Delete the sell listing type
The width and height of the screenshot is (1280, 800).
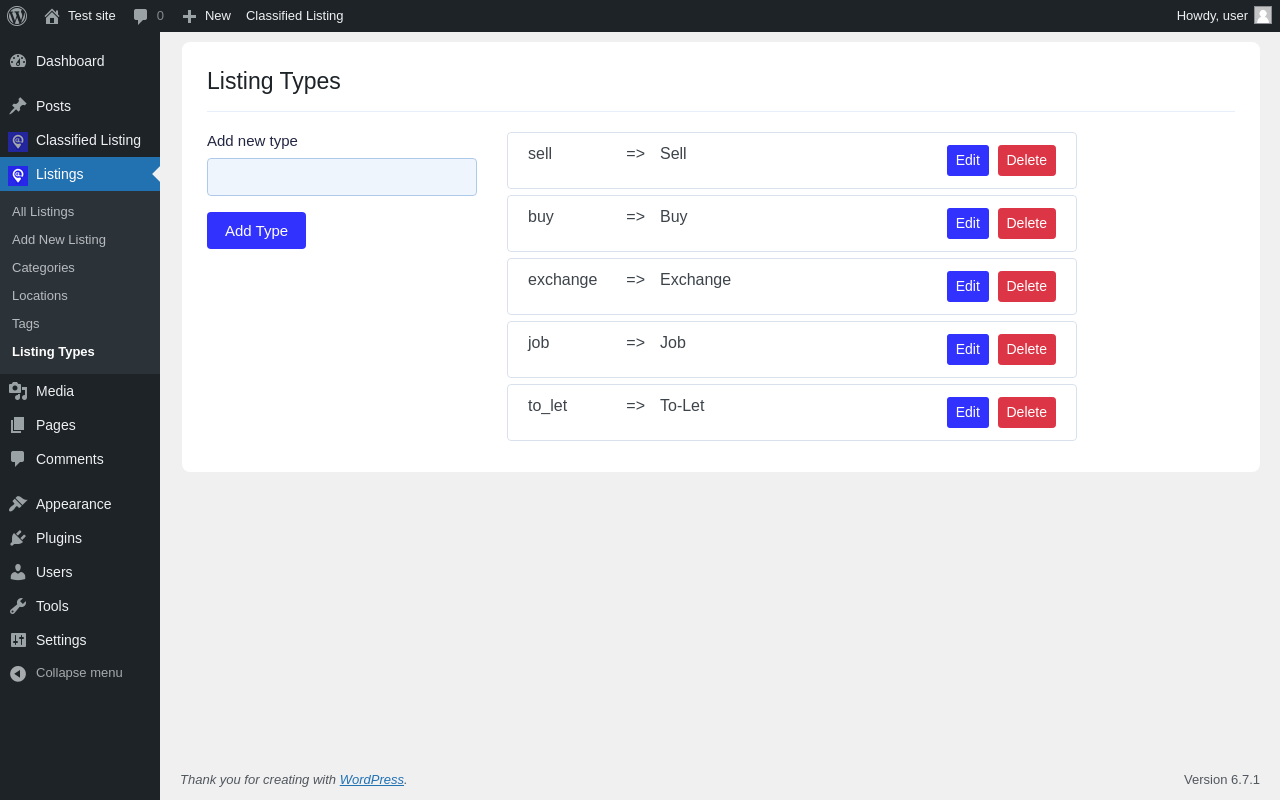tap(1026, 160)
